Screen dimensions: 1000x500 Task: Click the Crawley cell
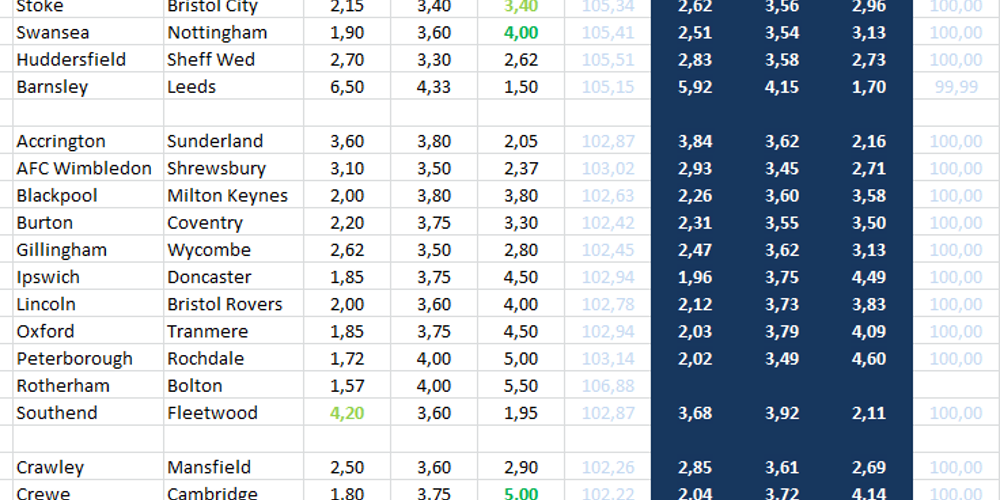click(88, 467)
